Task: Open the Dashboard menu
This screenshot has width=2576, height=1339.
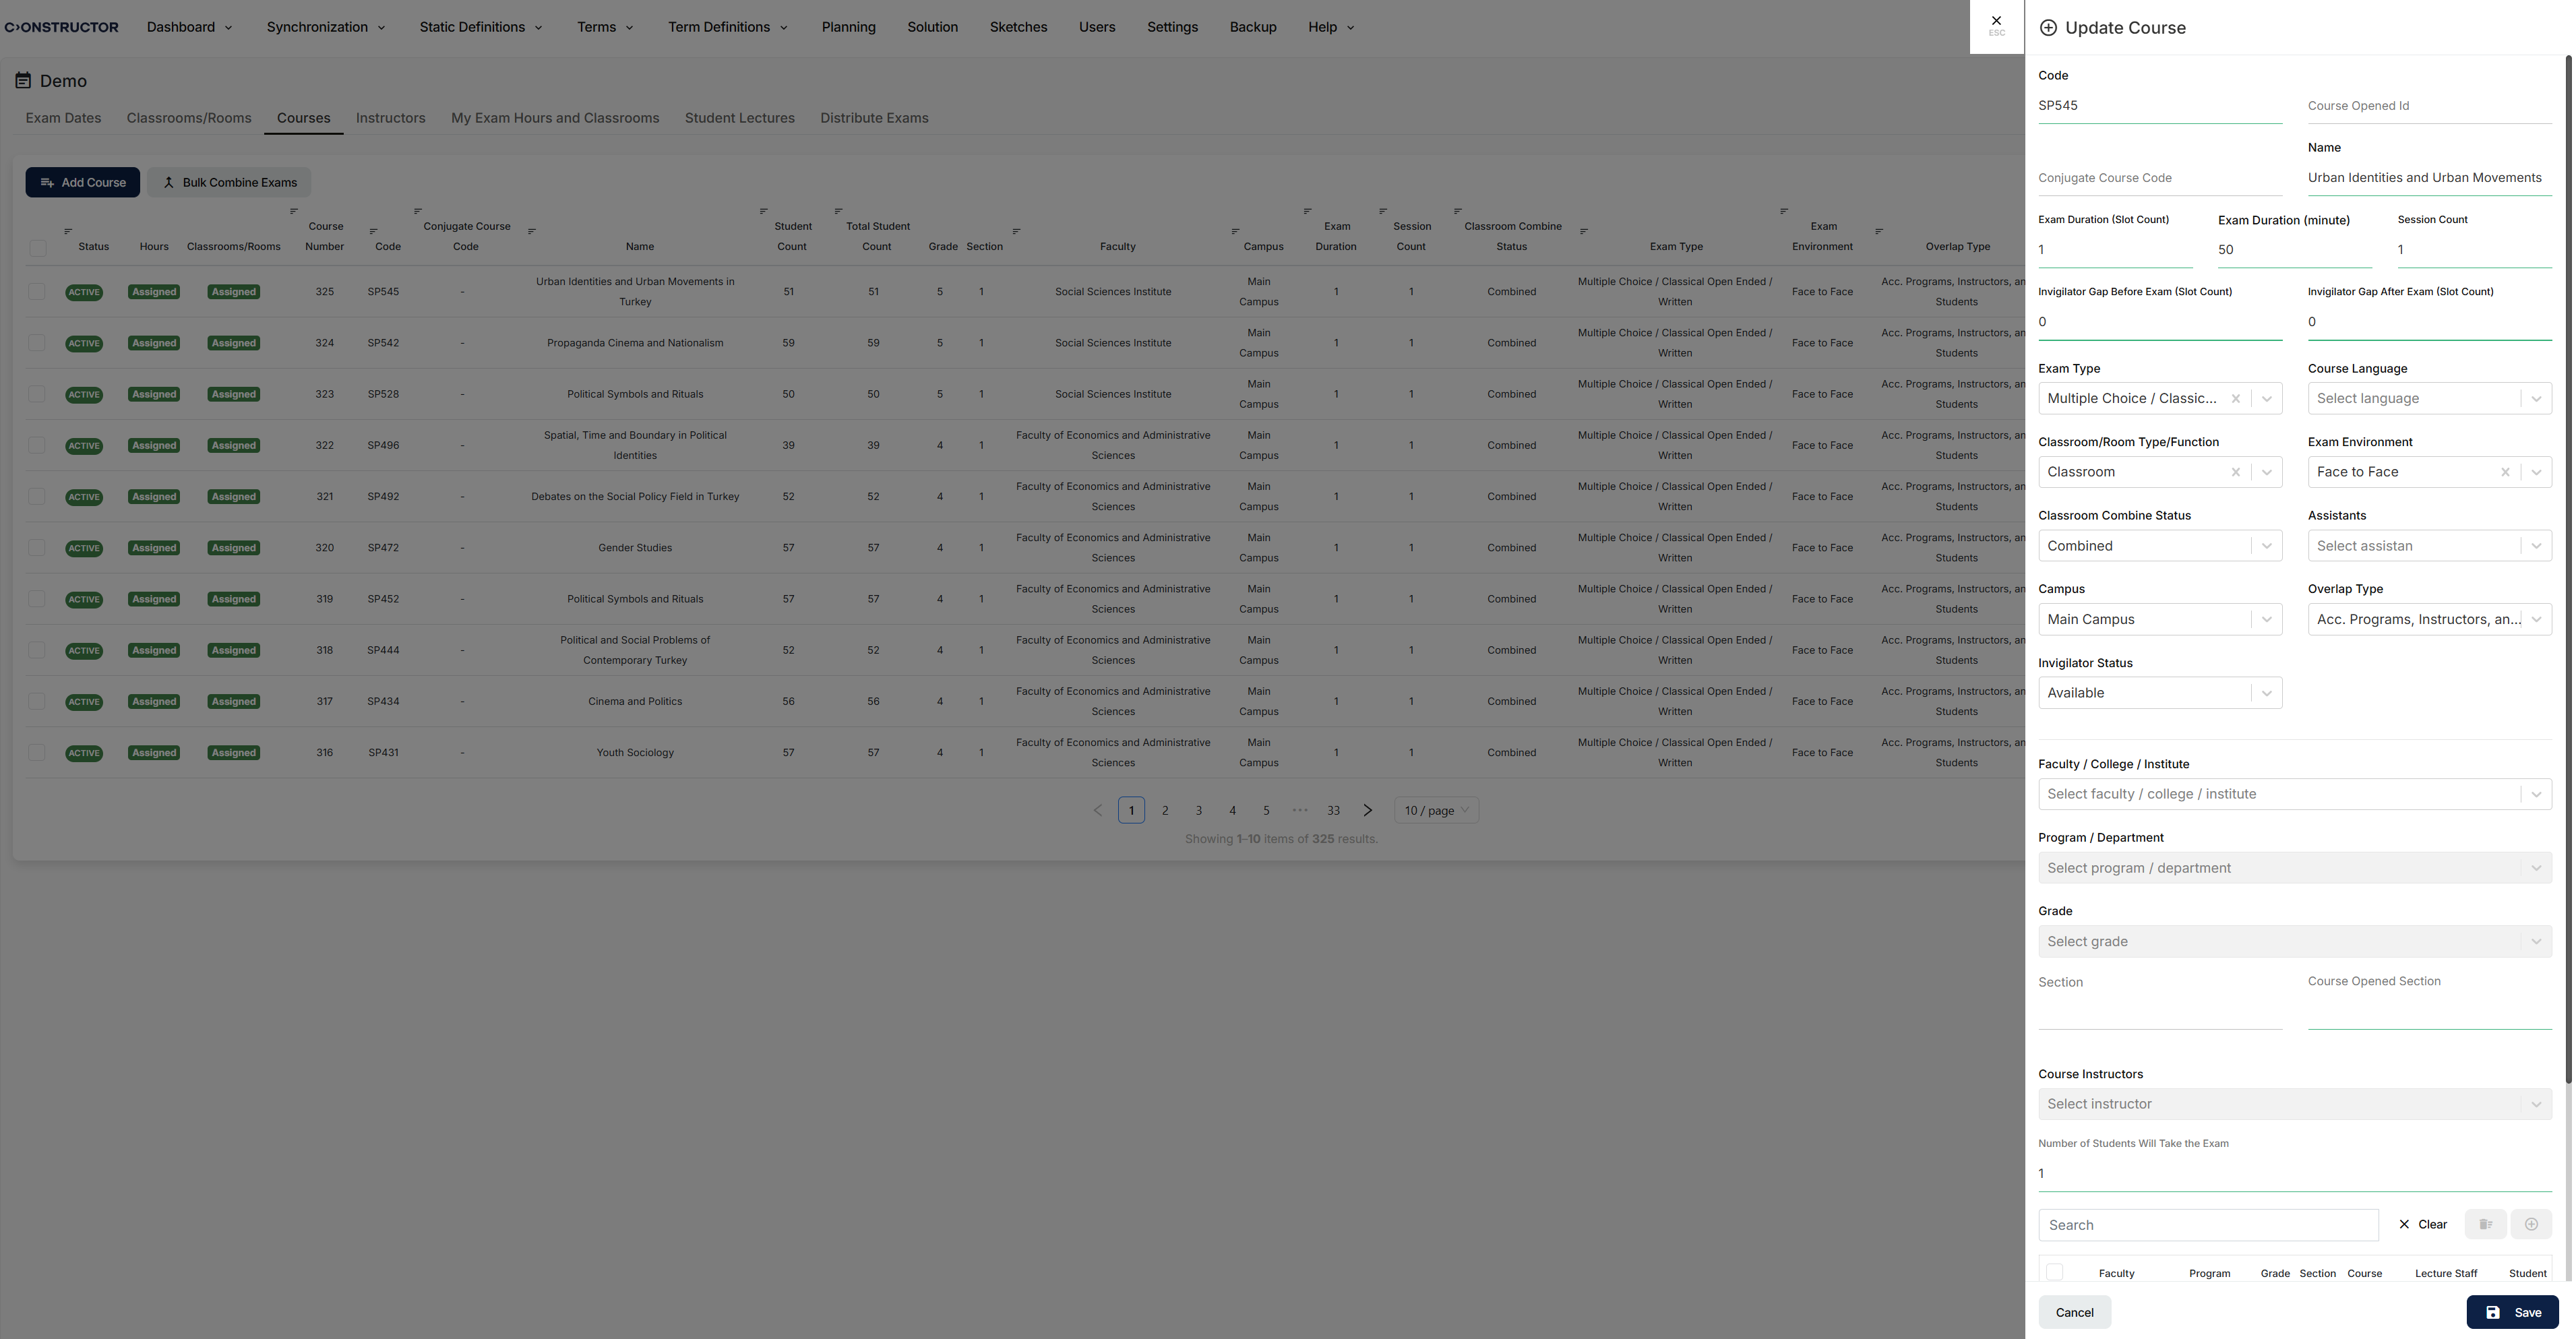Action: (x=189, y=27)
